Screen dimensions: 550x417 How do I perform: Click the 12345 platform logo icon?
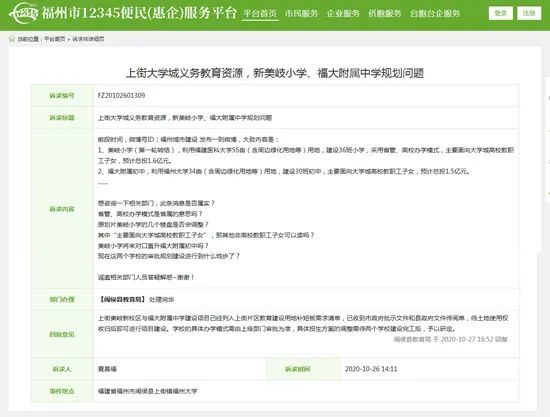(x=23, y=13)
